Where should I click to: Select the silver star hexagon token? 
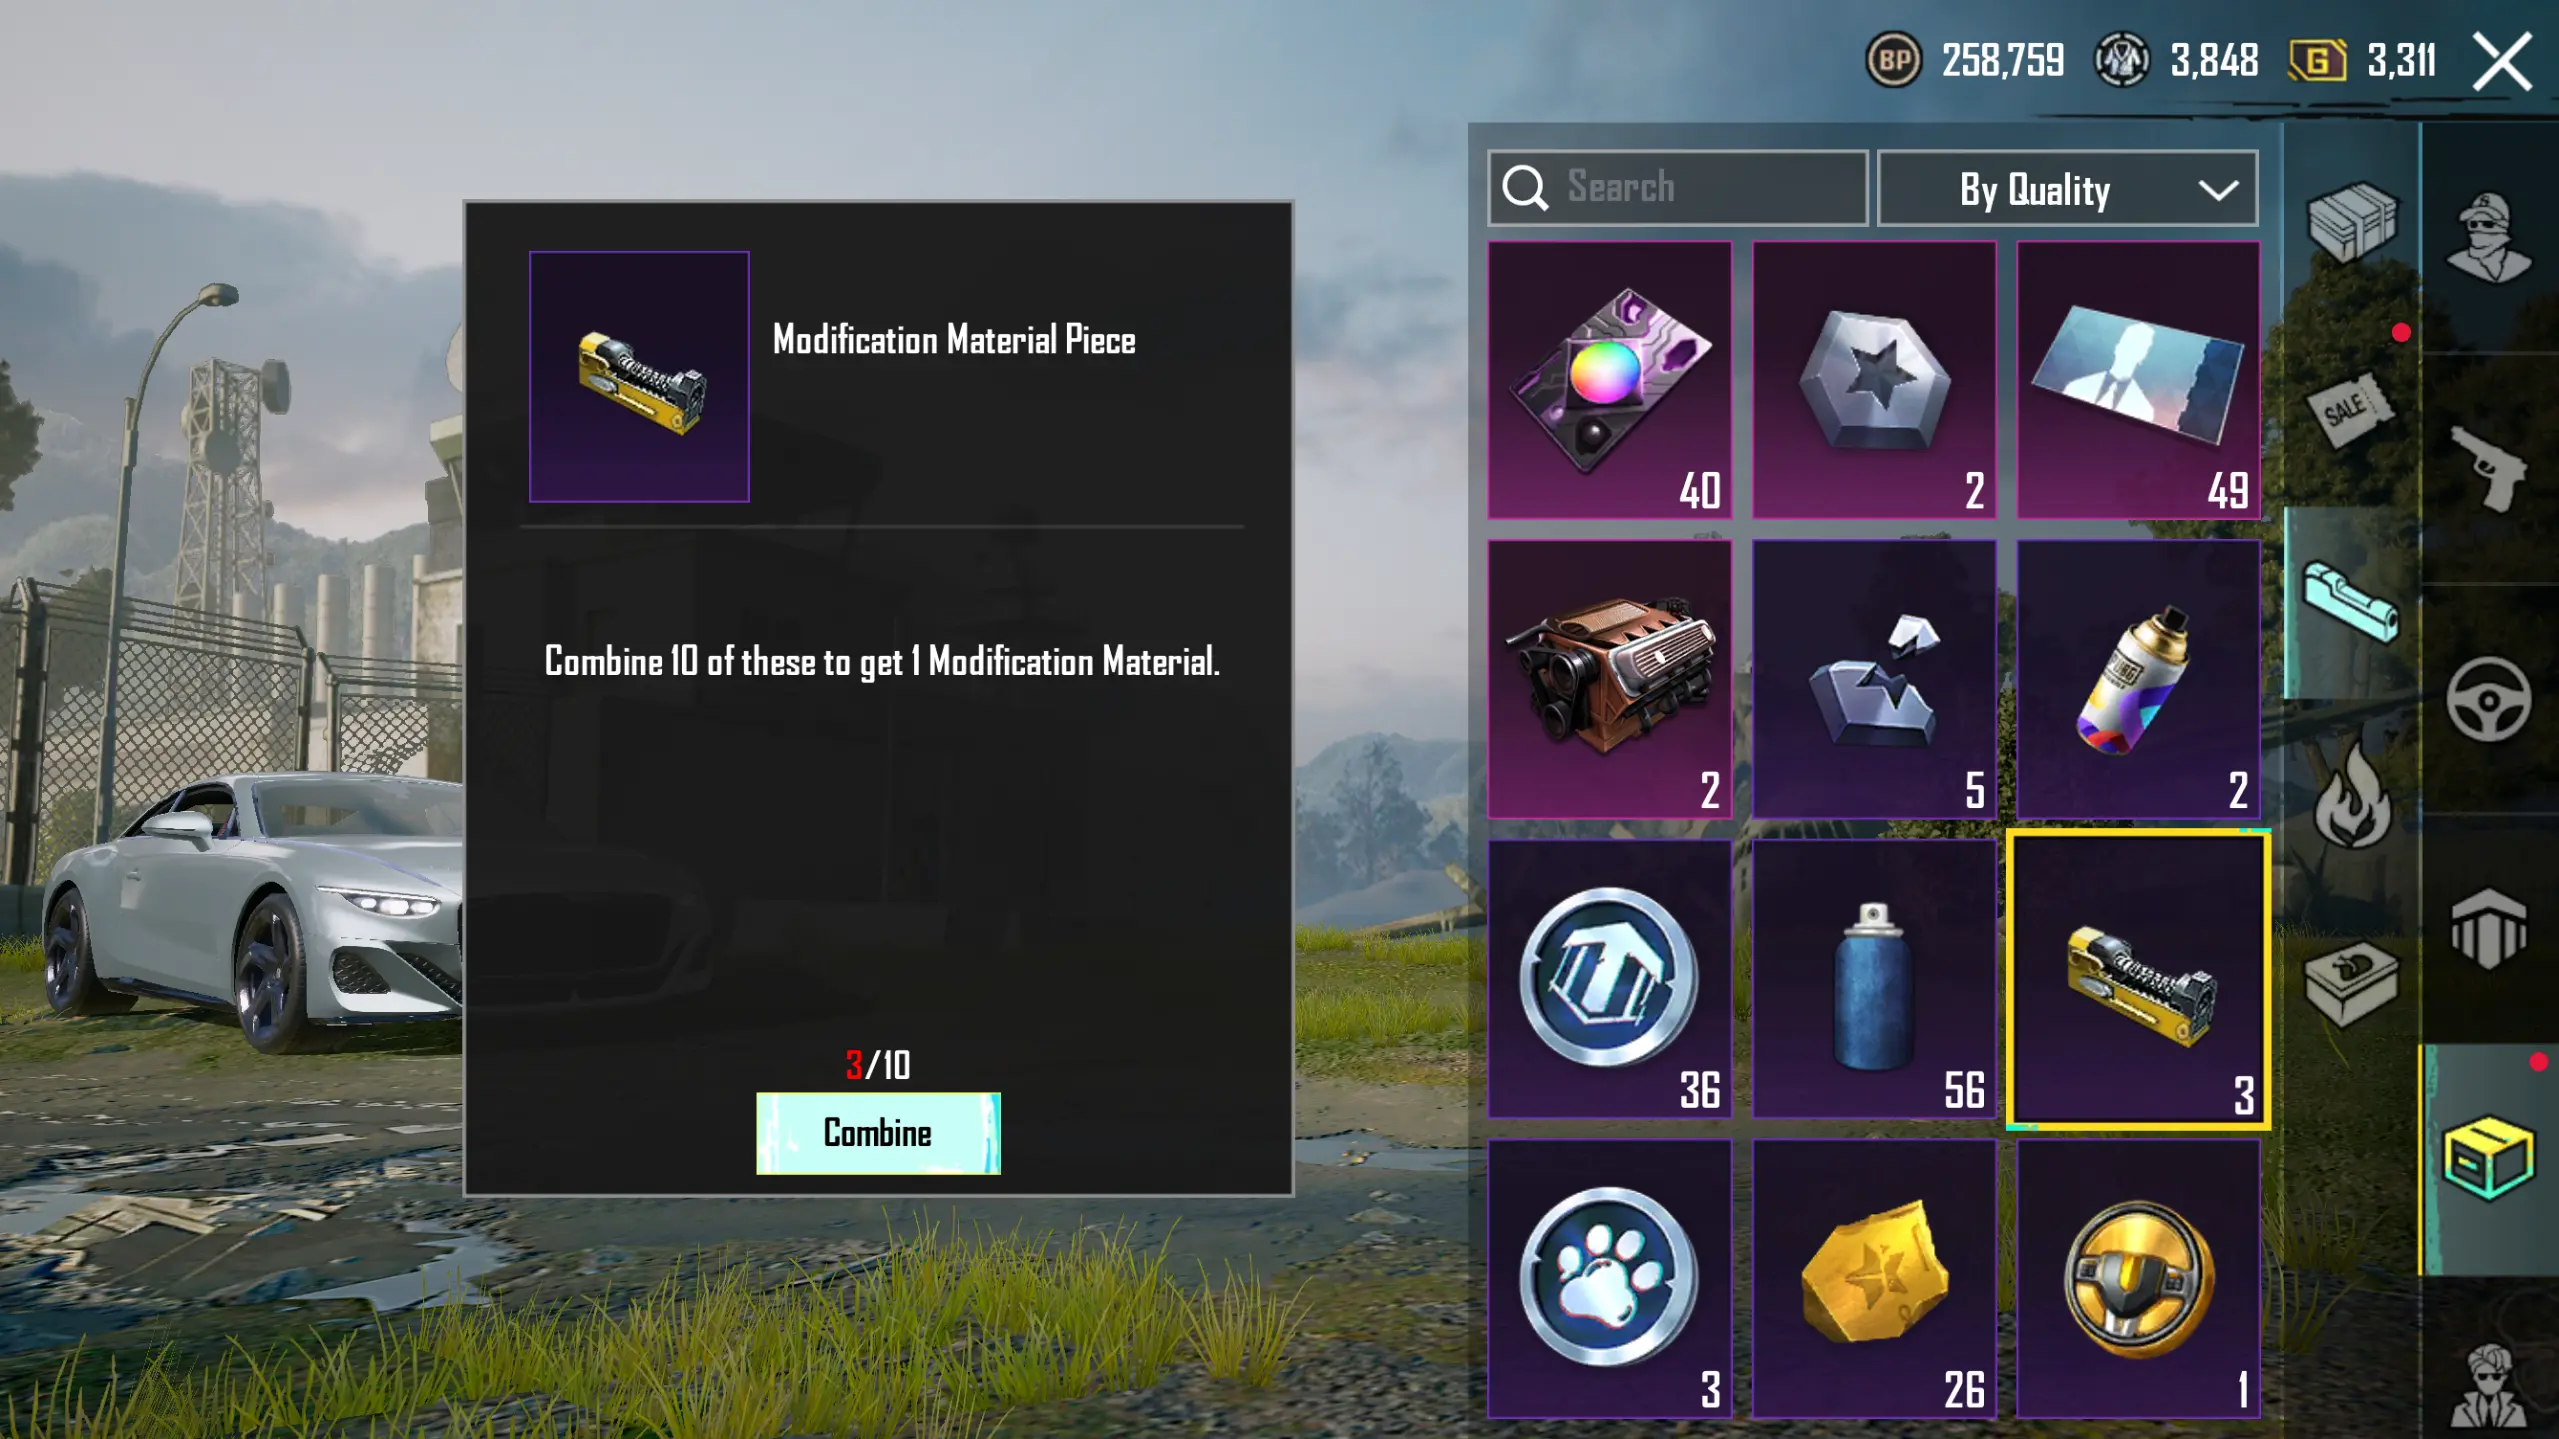click(1874, 380)
